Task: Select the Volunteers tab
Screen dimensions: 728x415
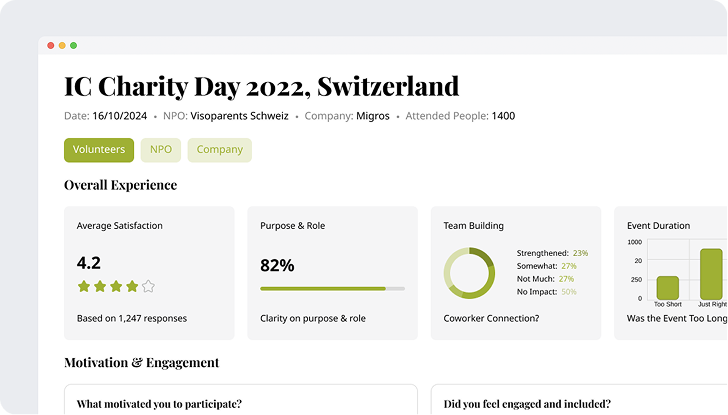Action: click(99, 150)
